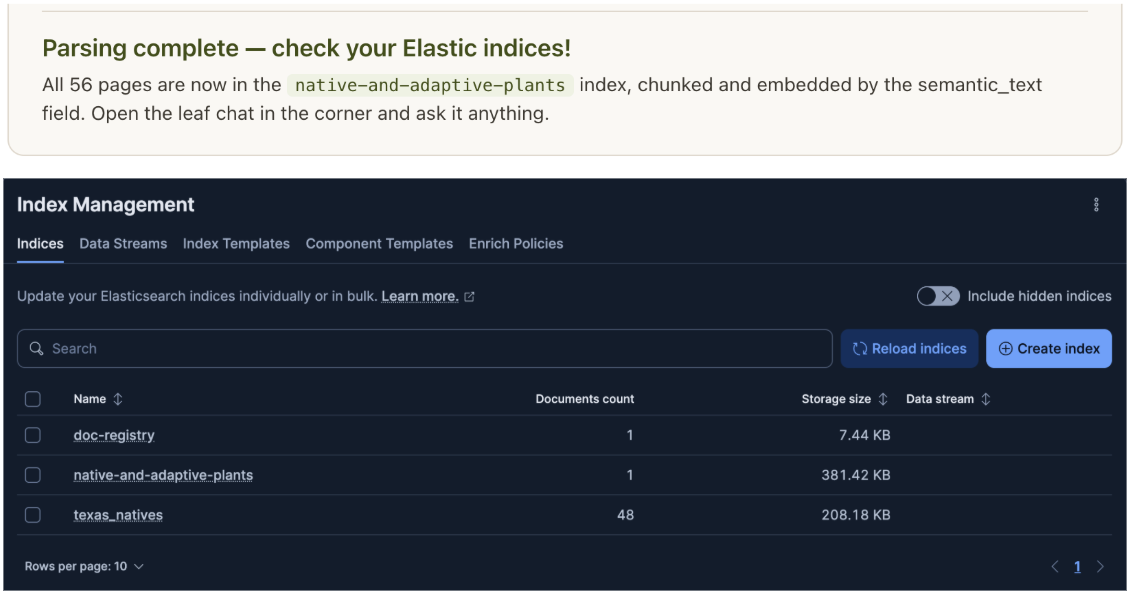The image size is (1130, 594).
Task: Click the Documents count column header
Action: 584,399
